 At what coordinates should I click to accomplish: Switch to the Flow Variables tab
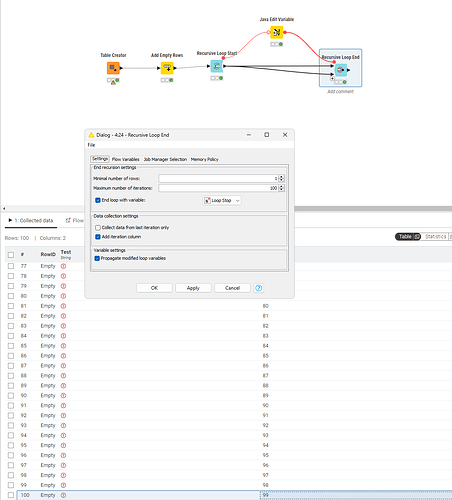[x=126, y=159]
